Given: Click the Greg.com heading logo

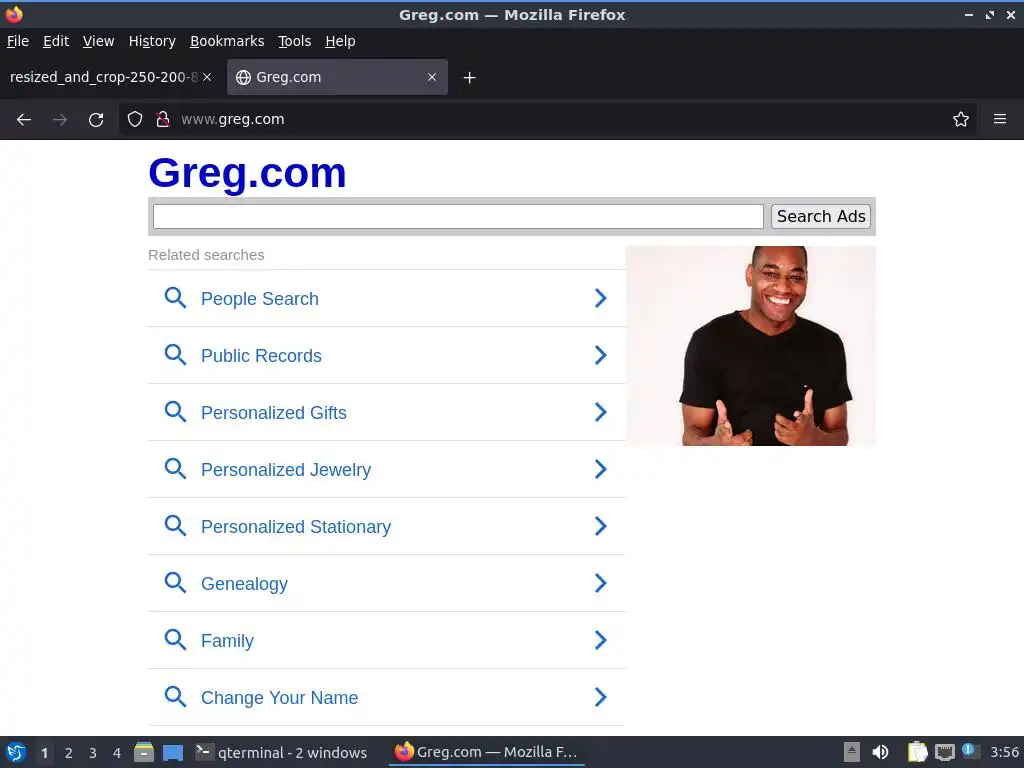Looking at the screenshot, I should [x=247, y=173].
